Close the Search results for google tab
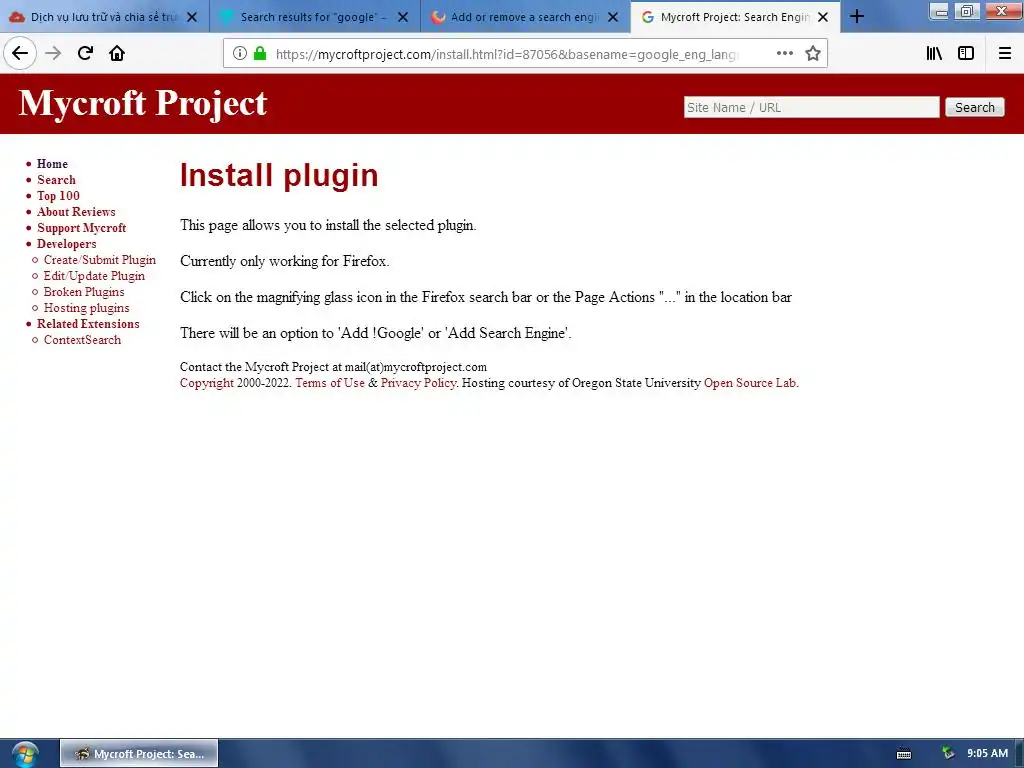This screenshot has height=768, width=1024. click(403, 17)
